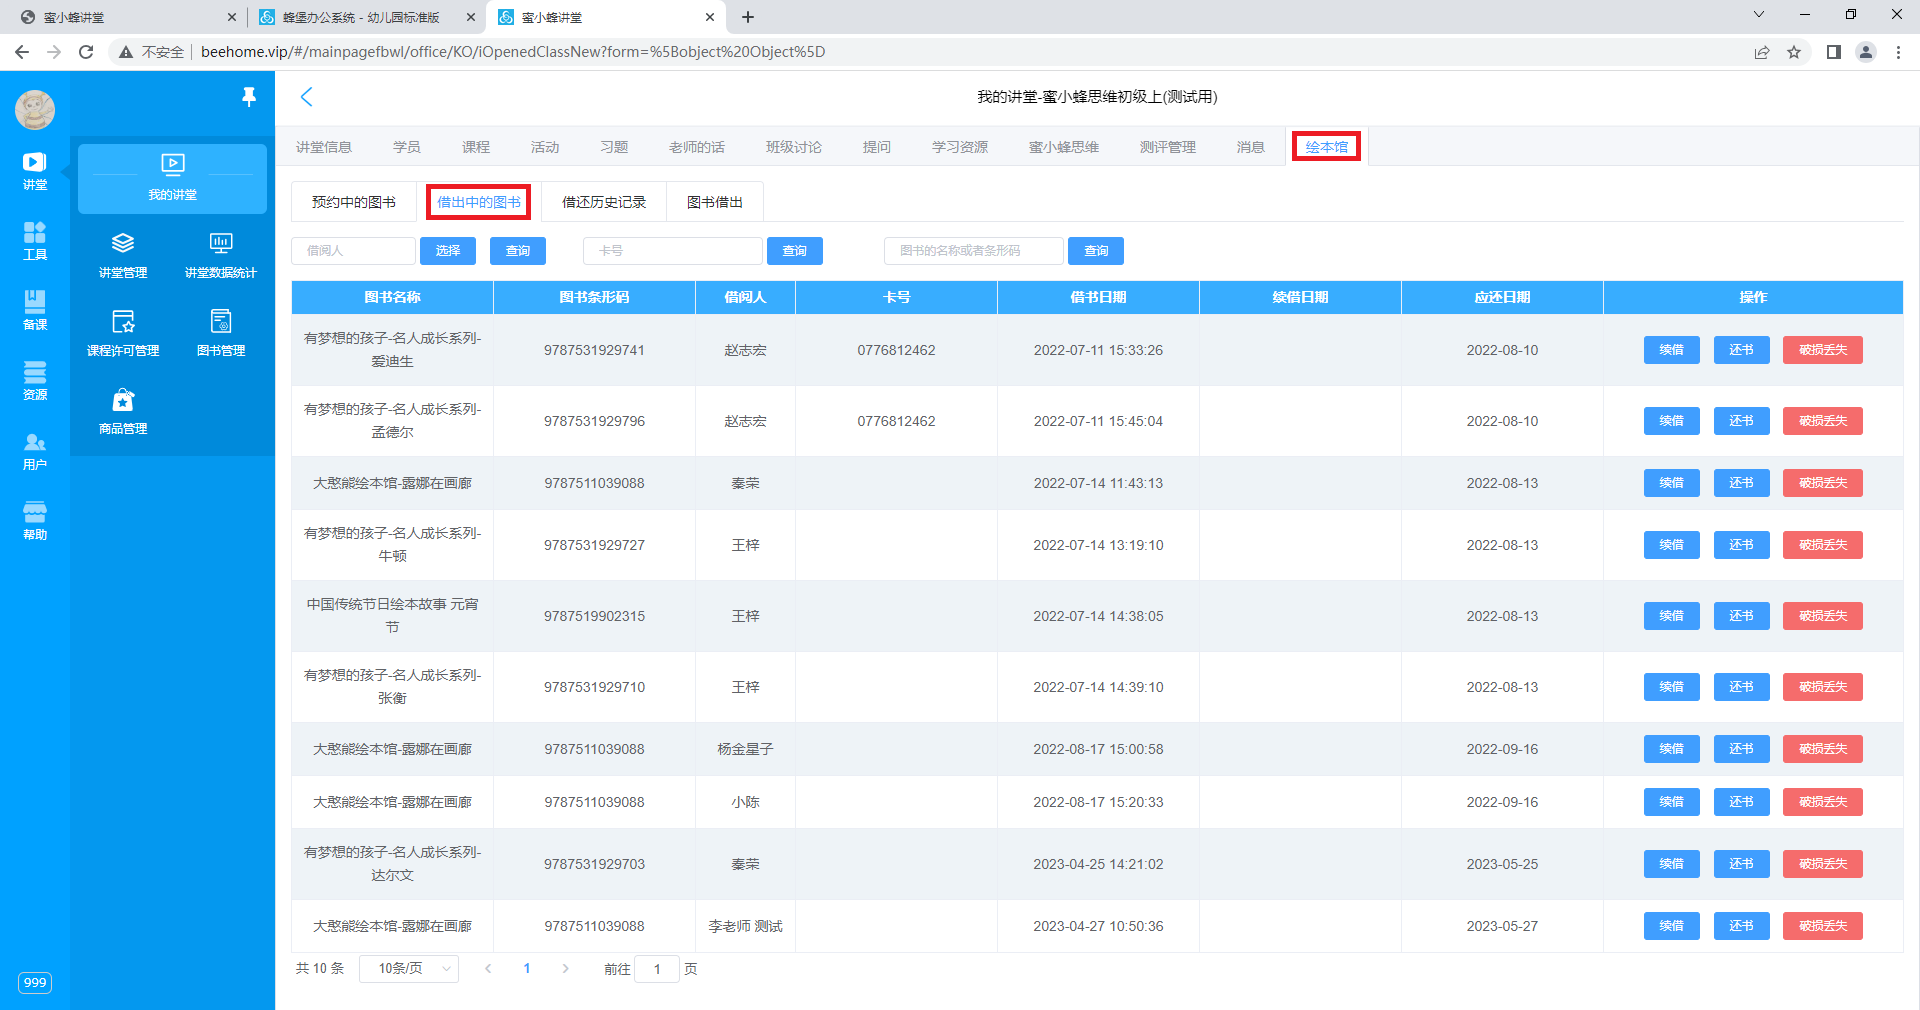Click the pin icon in sidebar panel

coord(249,96)
